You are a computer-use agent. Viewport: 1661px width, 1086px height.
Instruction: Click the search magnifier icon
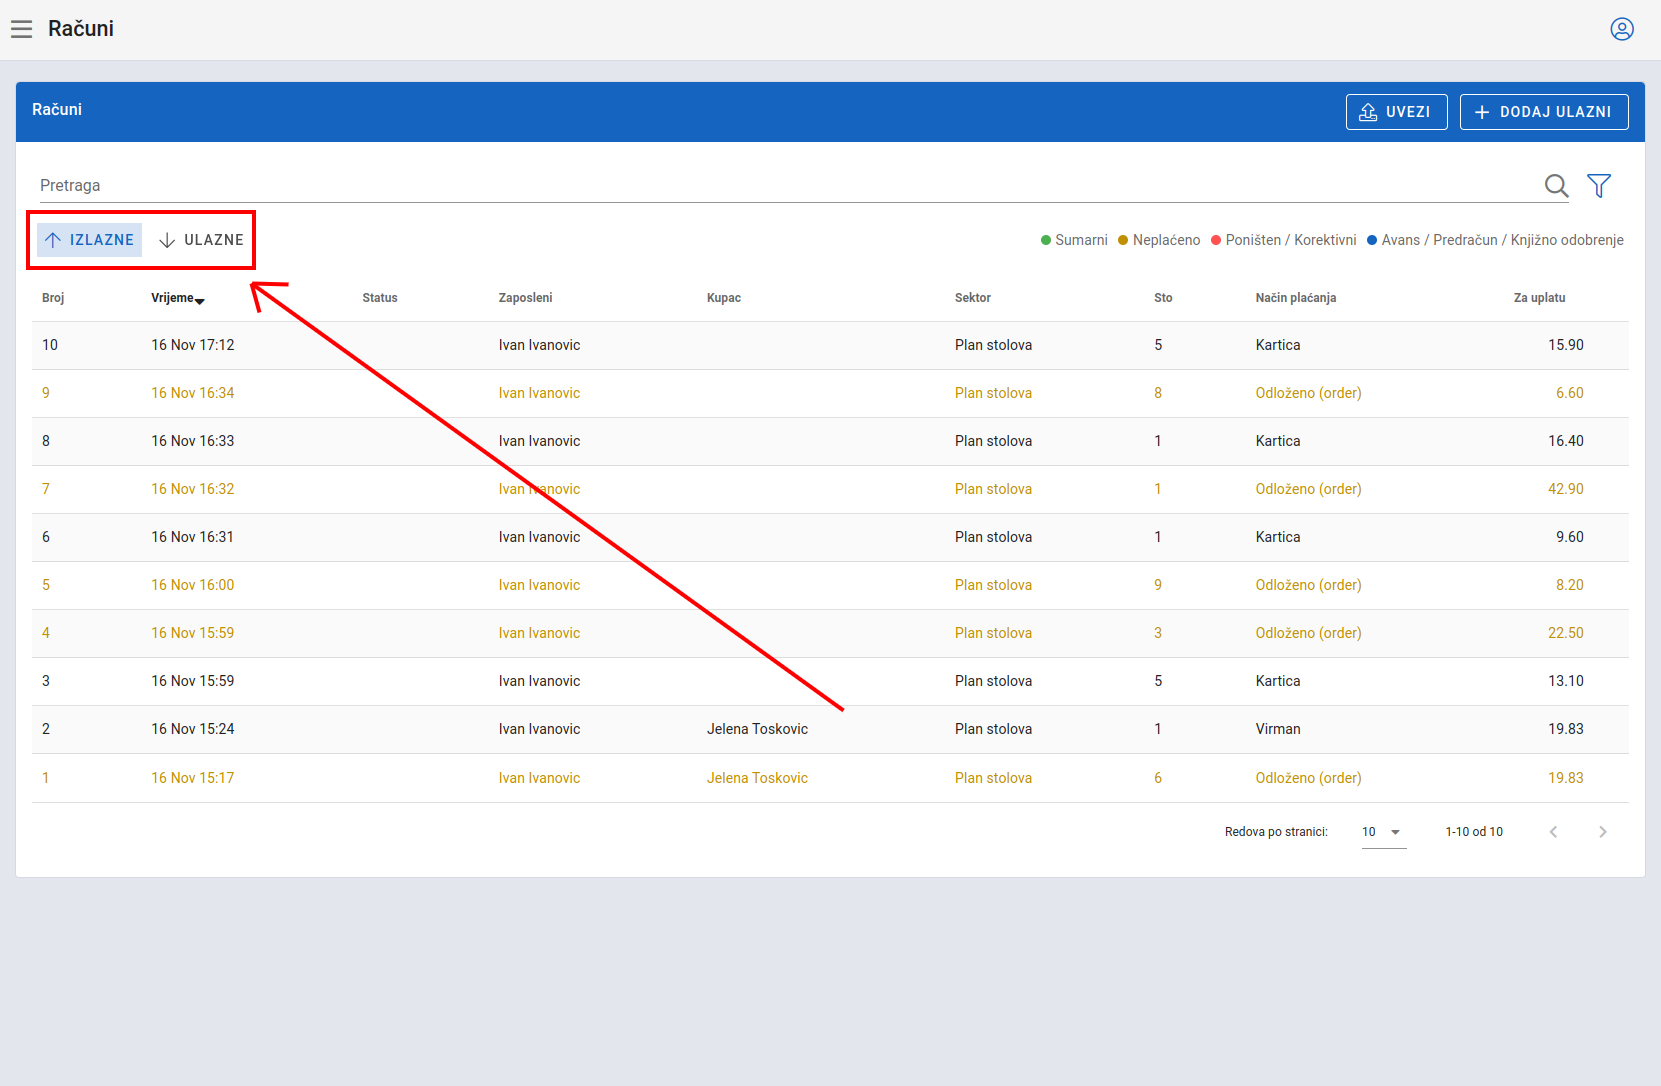click(1556, 186)
